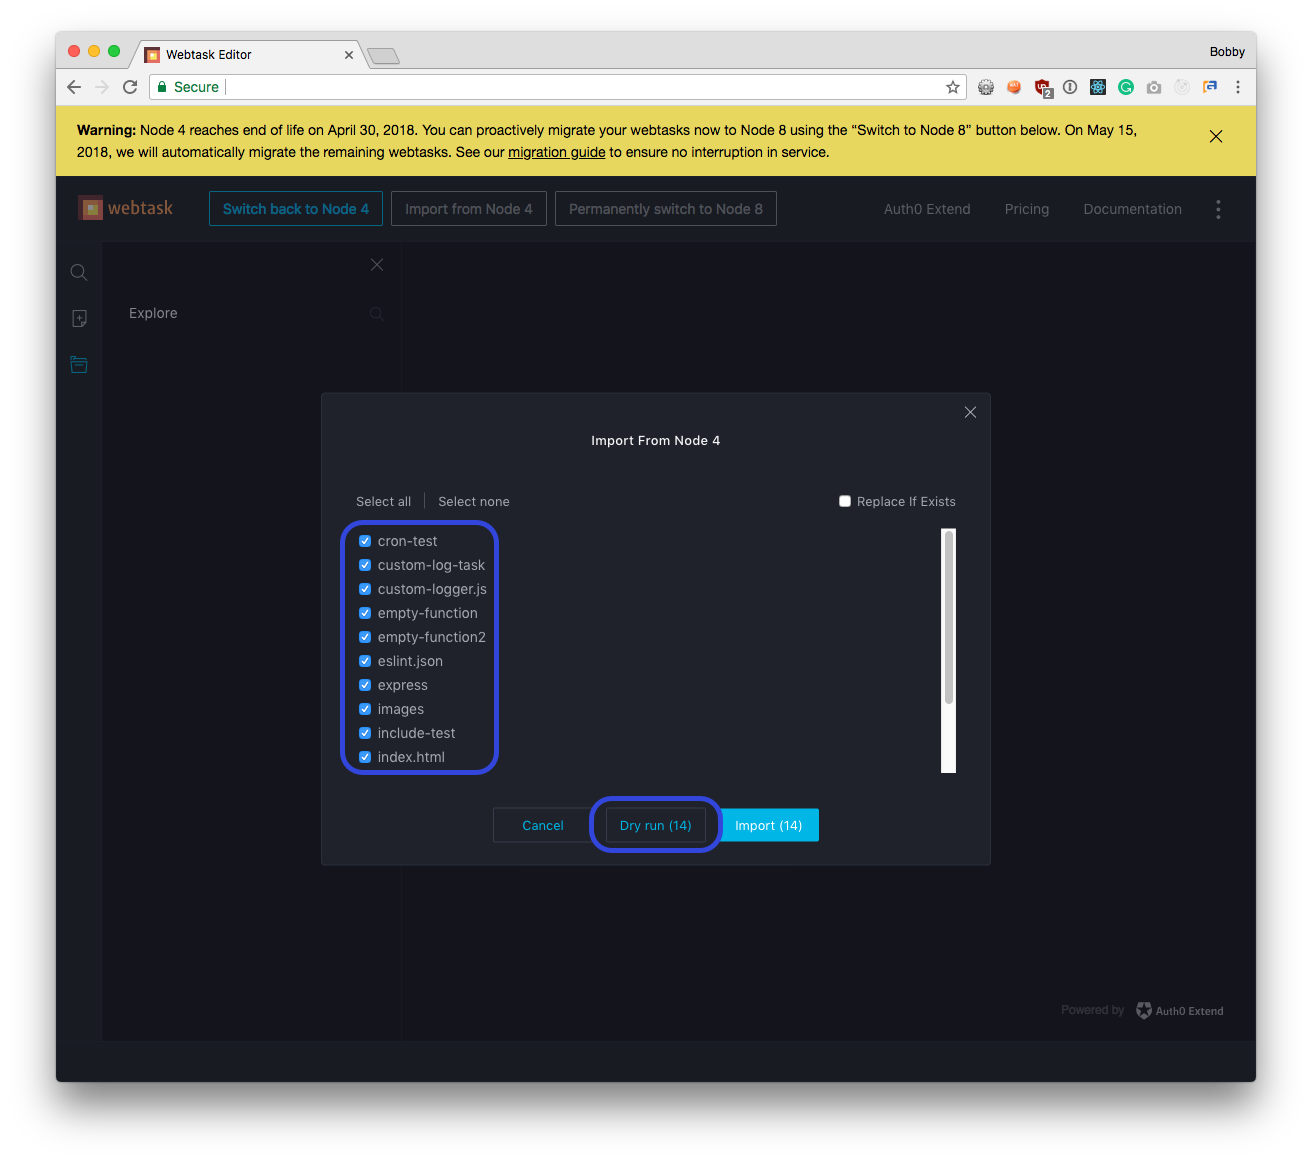Open the Pricing nav link
Image resolution: width=1312 pixels, height=1162 pixels.
click(x=1027, y=209)
